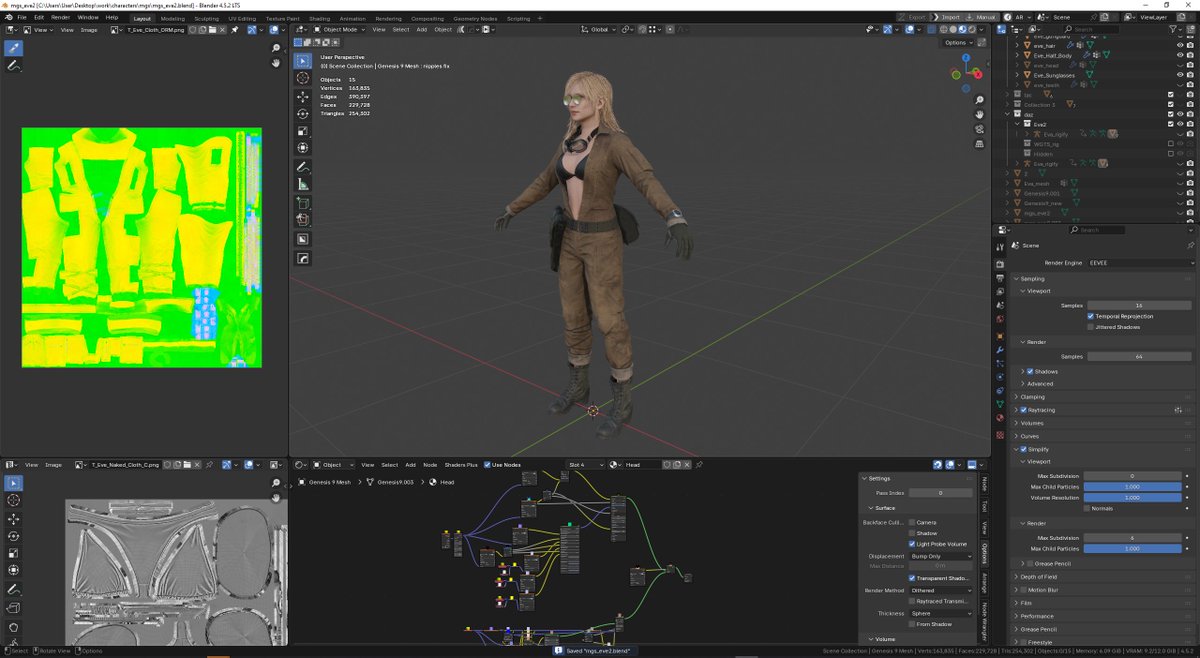The image size is (1200, 658).
Task: Switch to the Modeling workspace tab
Action: pos(173,18)
